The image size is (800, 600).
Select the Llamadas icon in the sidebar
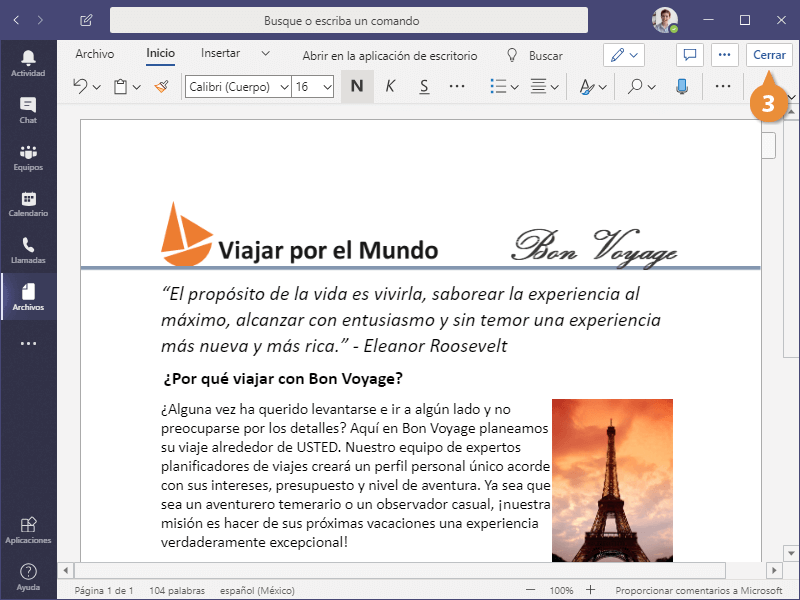28,243
